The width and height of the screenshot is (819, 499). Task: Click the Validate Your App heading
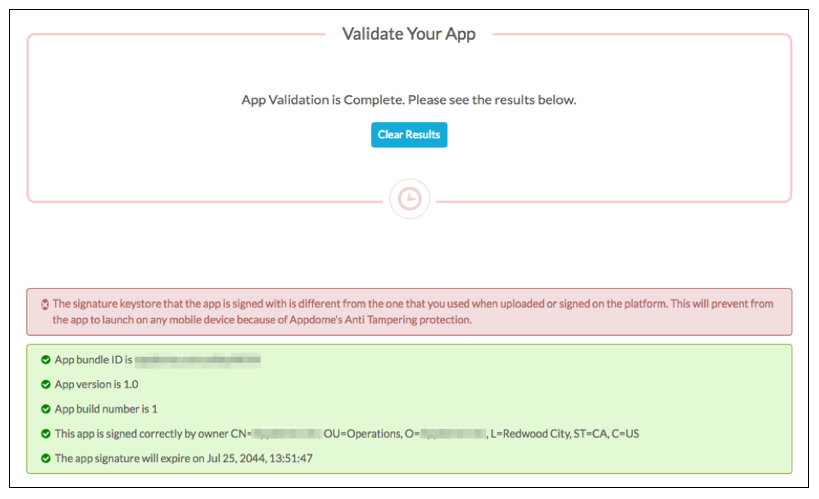pyautogui.click(x=409, y=34)
